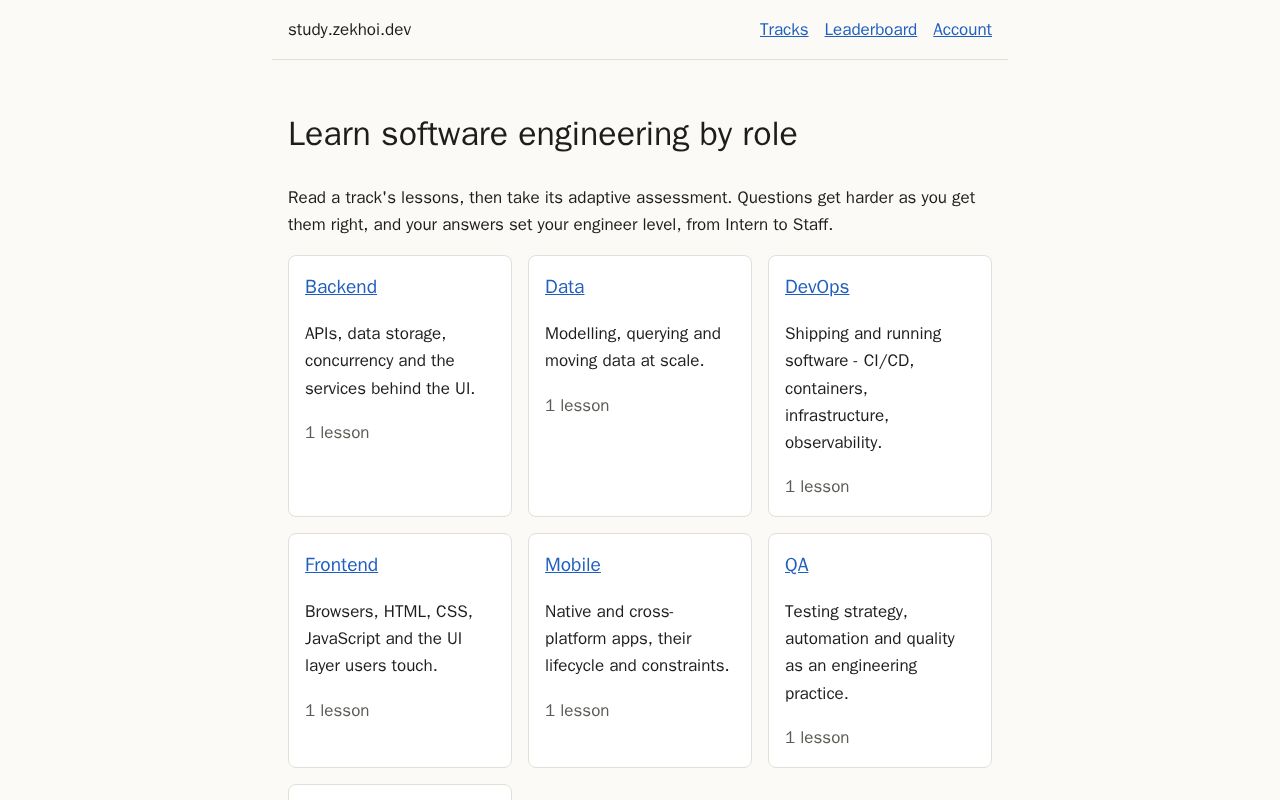Click the Mobile 'Native and cross-platform apps' description

[637, 639]
